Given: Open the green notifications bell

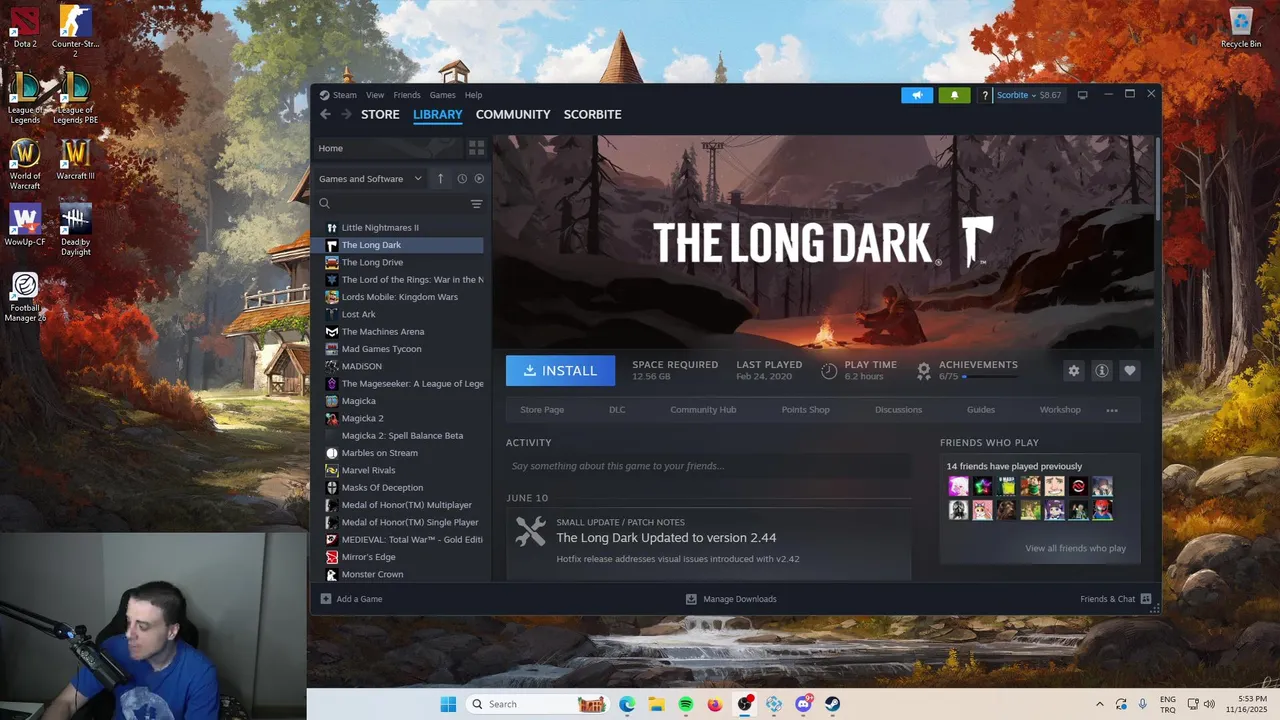Looking at the screenshot, I should (954, 95).
